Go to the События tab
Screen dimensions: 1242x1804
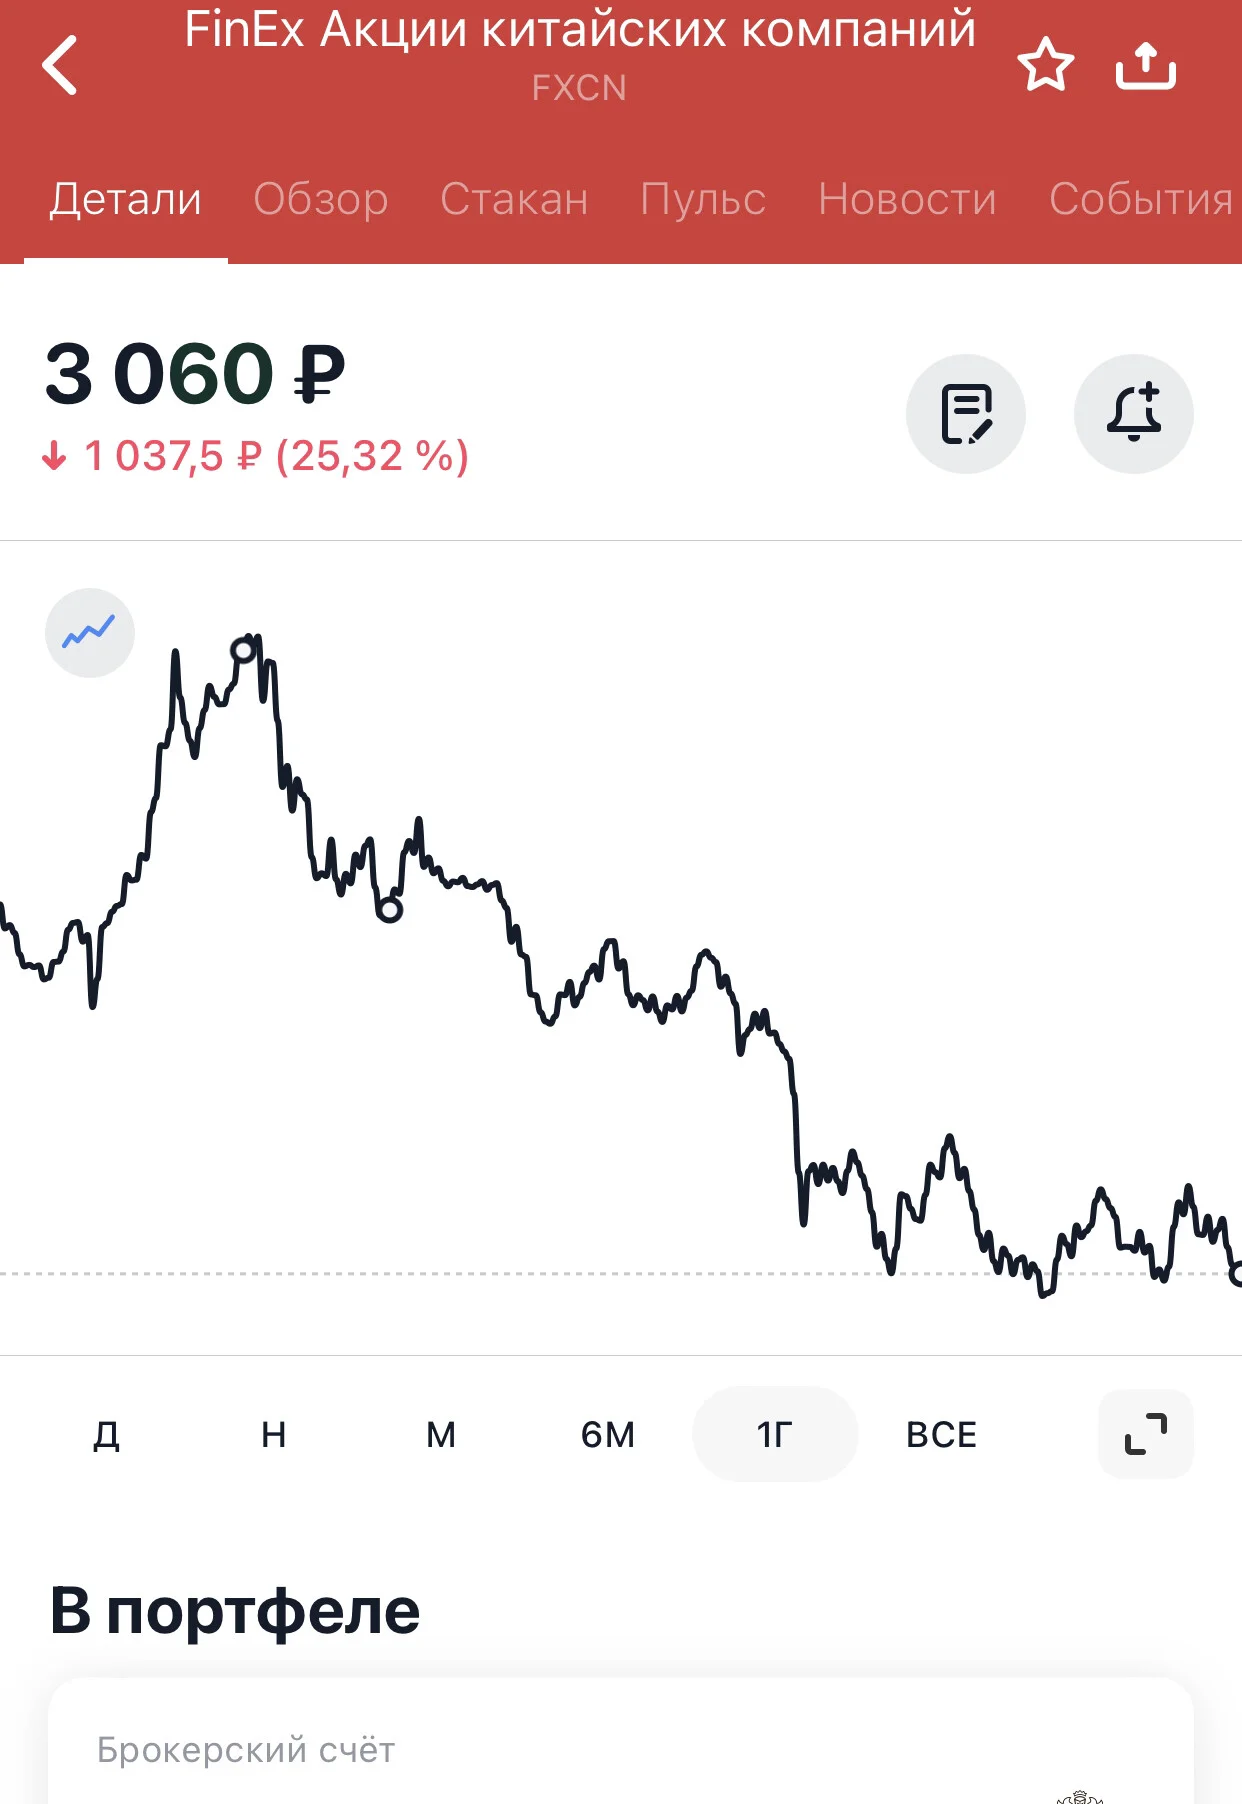[x=1141, y=199]
